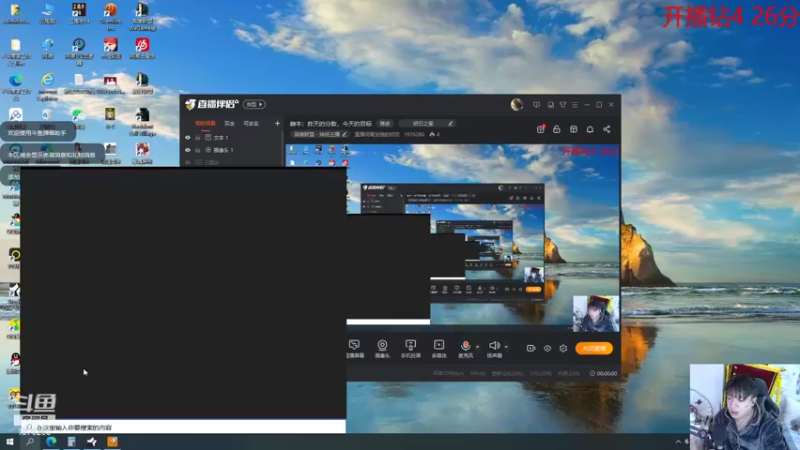Mute the speaker icon
Viewport: 800px width, 450px height.
pos(494,346)
